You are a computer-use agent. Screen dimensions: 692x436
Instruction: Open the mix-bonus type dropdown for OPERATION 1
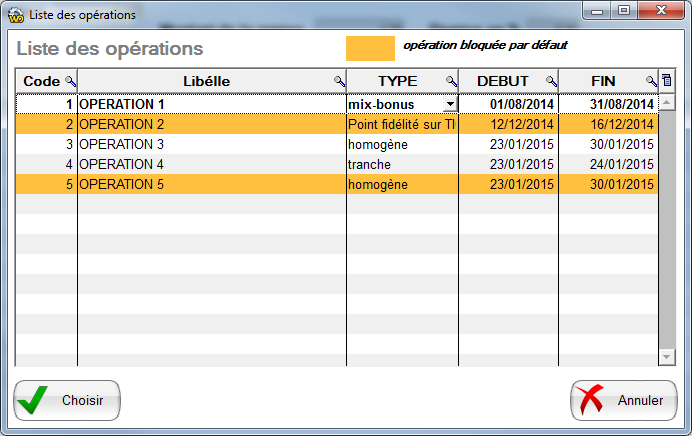tap(450, 104)
